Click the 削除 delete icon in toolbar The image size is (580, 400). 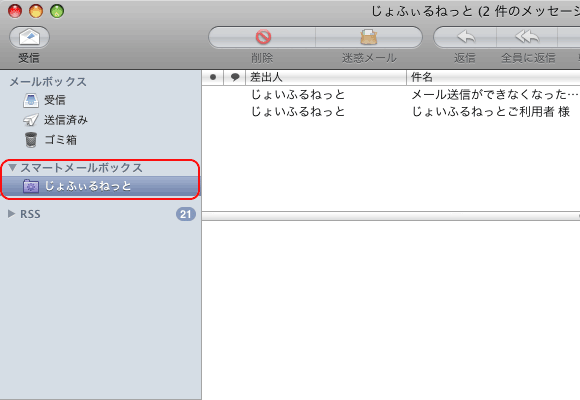pyautogui.click(x=263, y=37)
